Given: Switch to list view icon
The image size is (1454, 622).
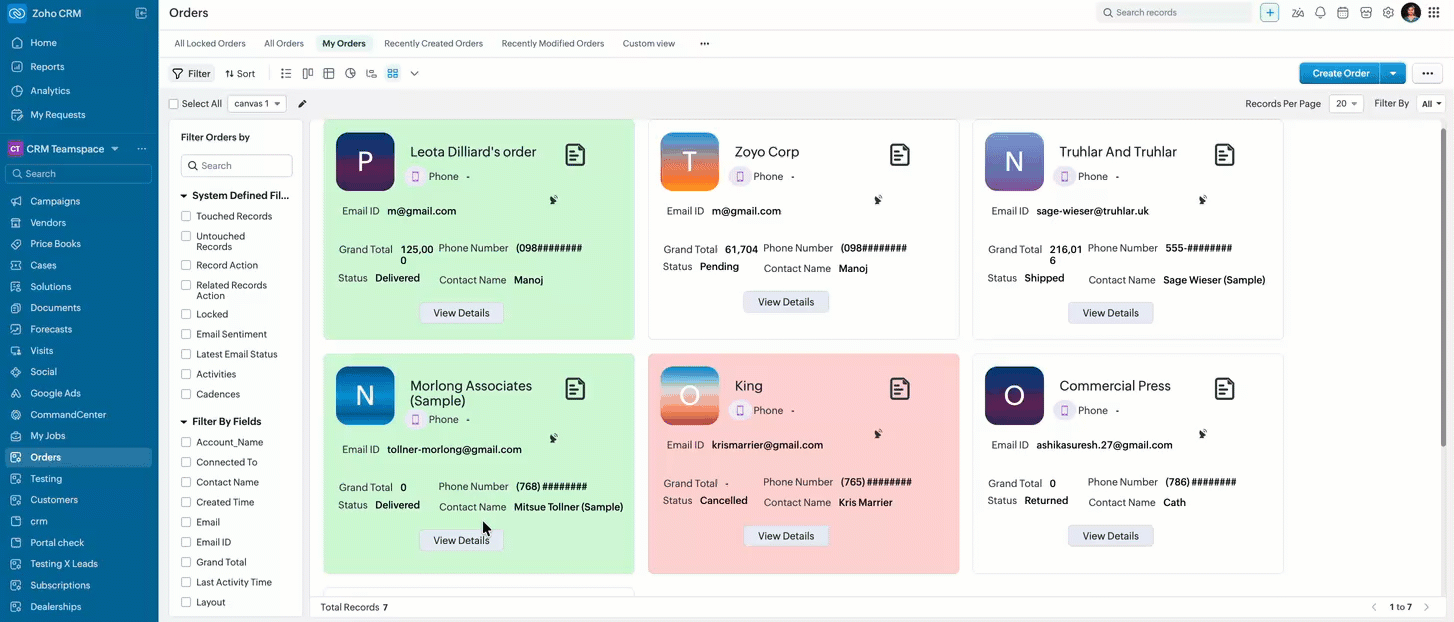Looking at the screenshot, I should [286, 74].
